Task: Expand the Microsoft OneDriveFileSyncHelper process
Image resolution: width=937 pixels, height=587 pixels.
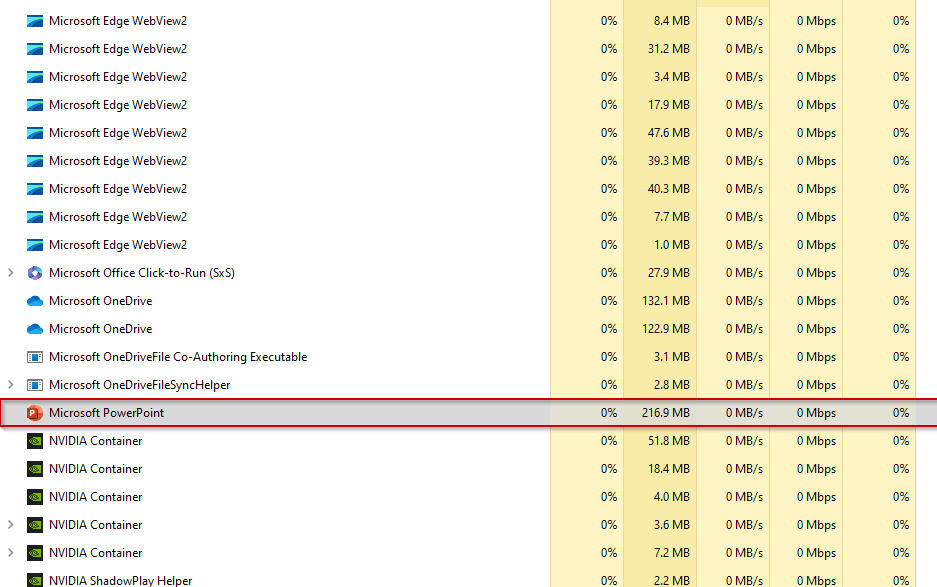Action: (x=11, y=384)
